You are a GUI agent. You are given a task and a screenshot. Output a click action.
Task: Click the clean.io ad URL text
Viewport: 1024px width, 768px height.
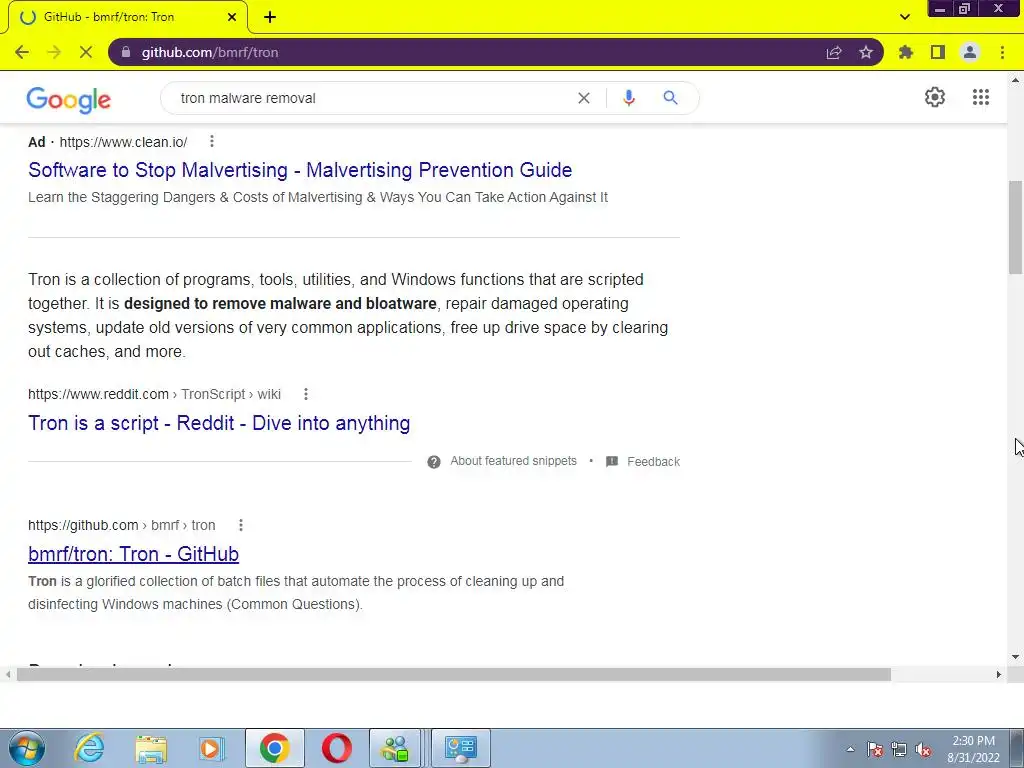(x=123, y=142)
